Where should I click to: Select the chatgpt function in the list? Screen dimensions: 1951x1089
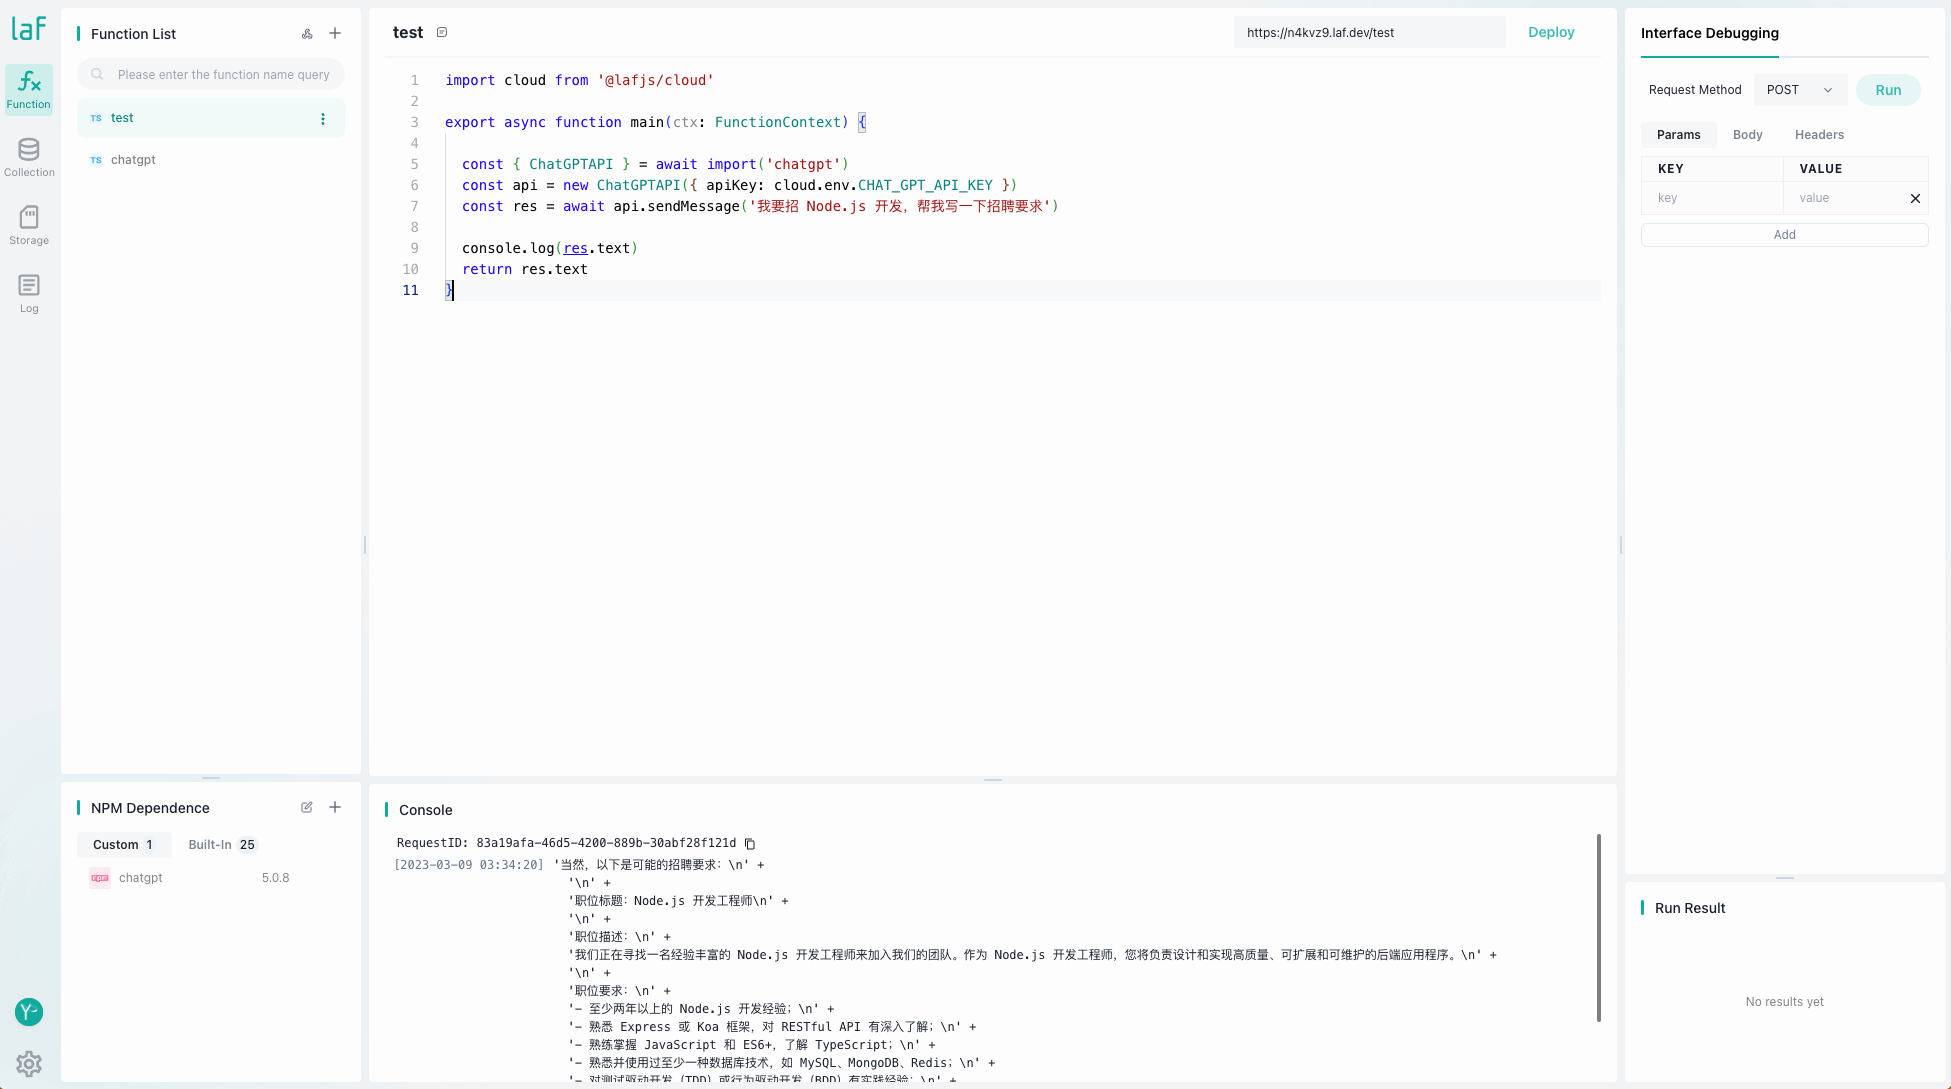211,160
